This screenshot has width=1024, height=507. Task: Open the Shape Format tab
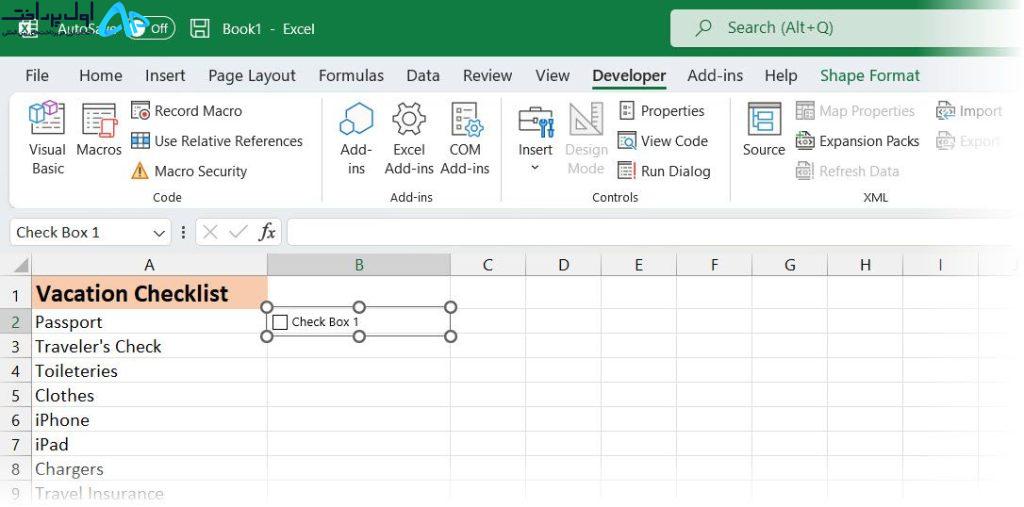870,76
